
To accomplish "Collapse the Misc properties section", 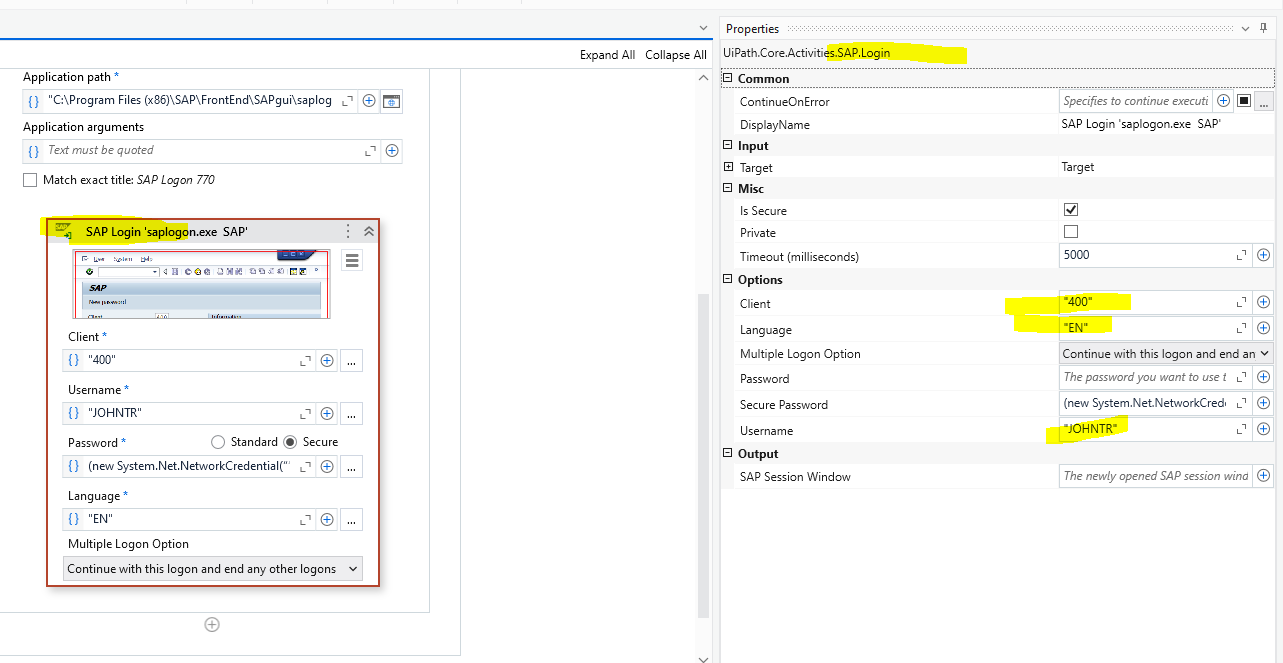I will point(728,189).
